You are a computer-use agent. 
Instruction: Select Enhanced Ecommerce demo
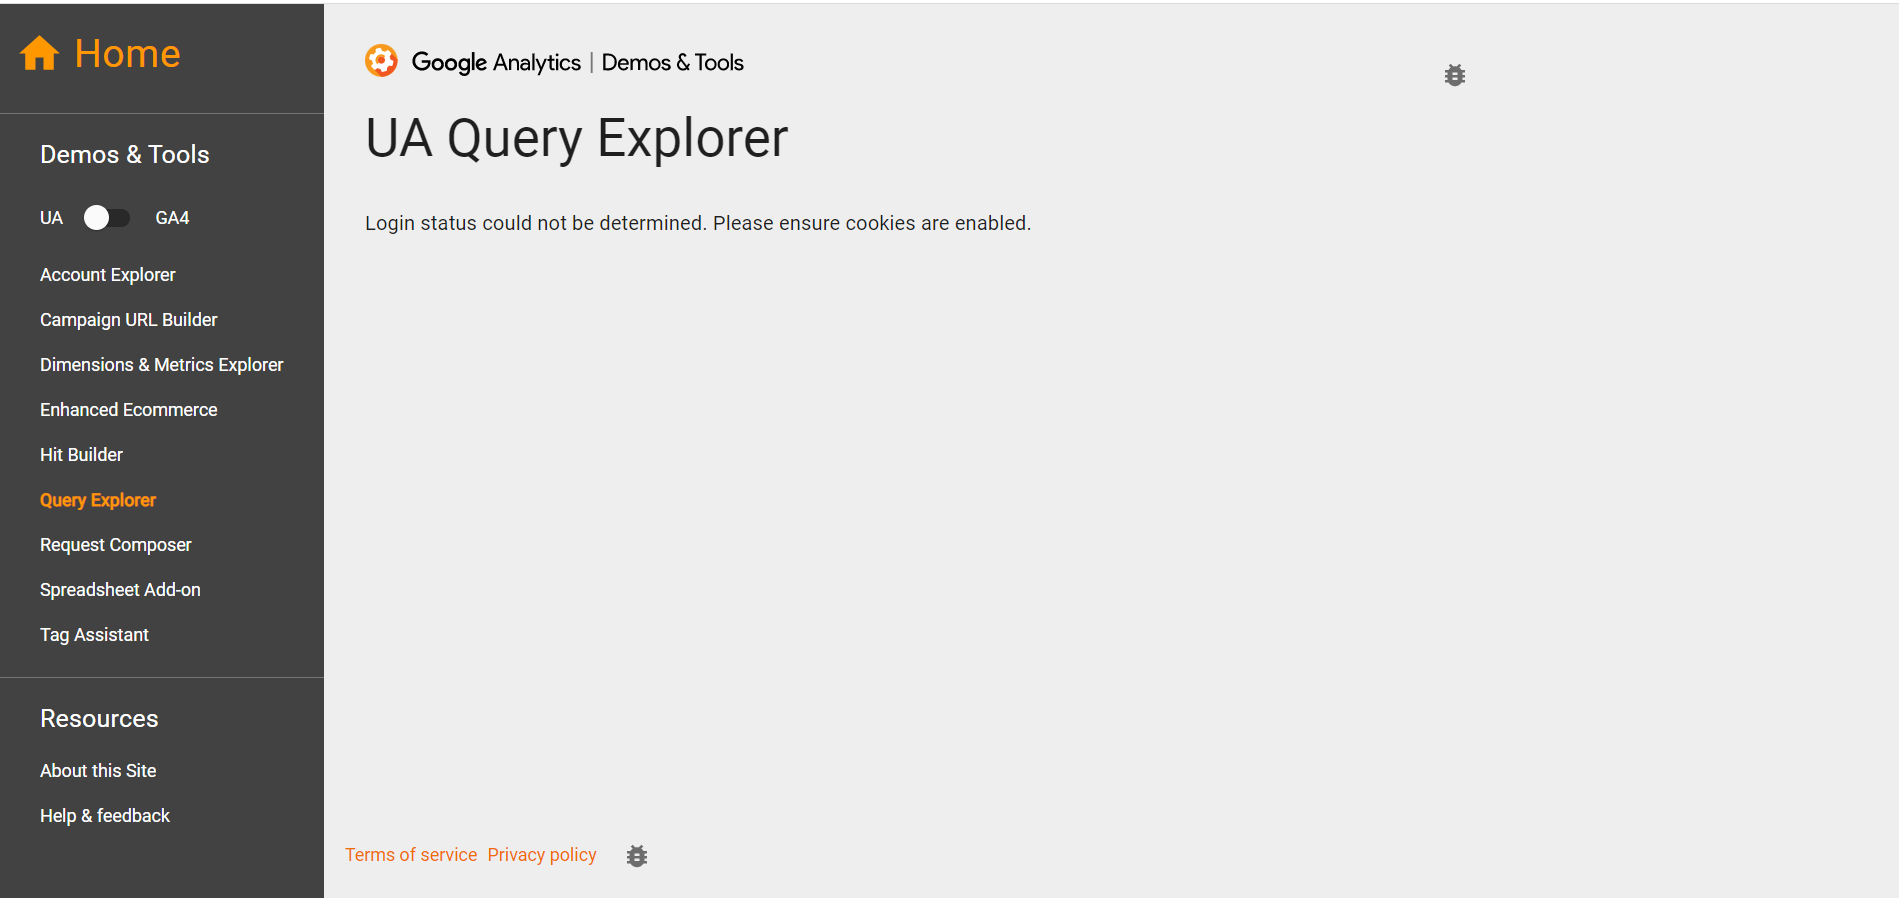[x=129, y=410]
